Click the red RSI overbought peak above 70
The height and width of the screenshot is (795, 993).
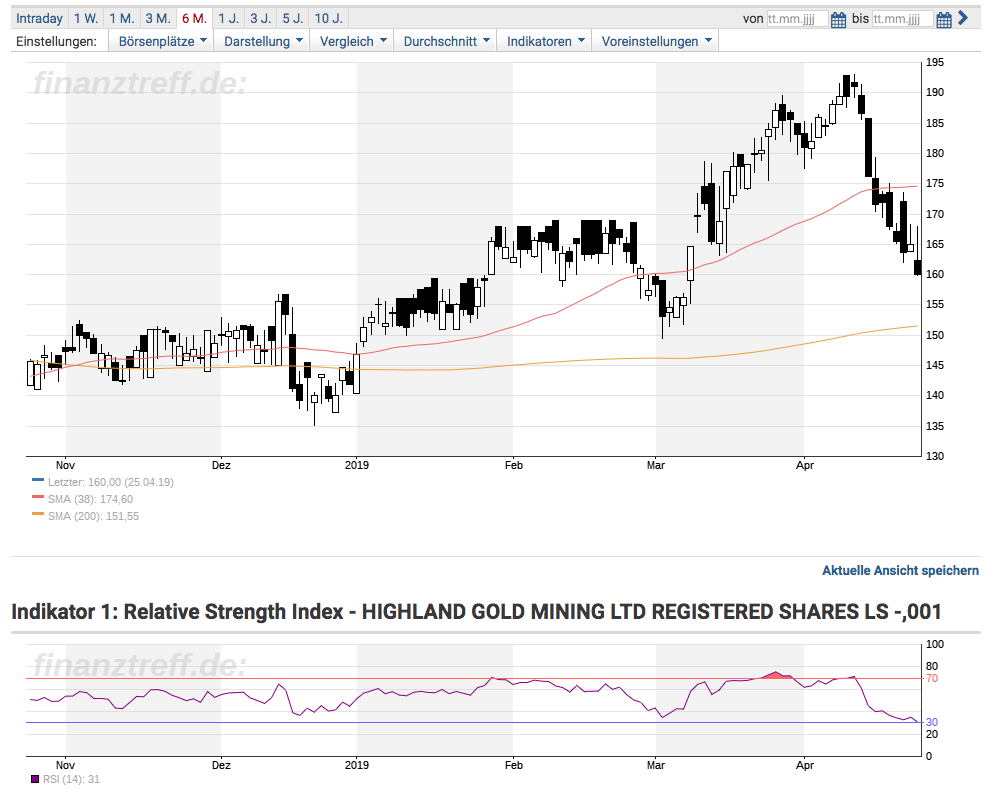[777, 675]
